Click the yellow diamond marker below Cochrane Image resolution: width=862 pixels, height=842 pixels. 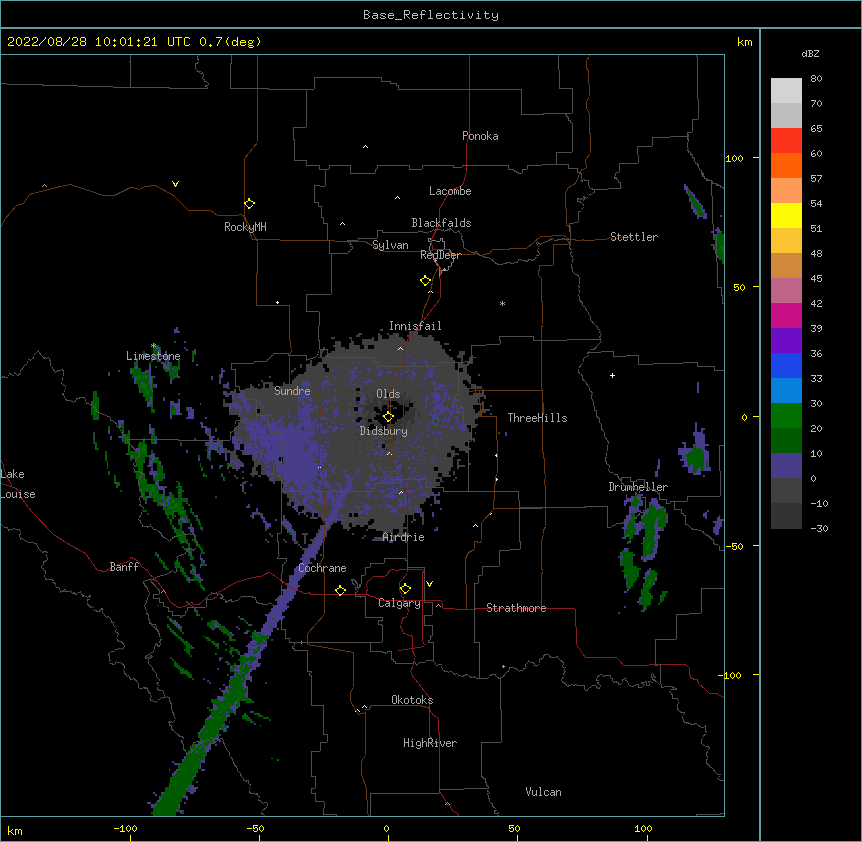pyautogui.click(x=340, y=590)
